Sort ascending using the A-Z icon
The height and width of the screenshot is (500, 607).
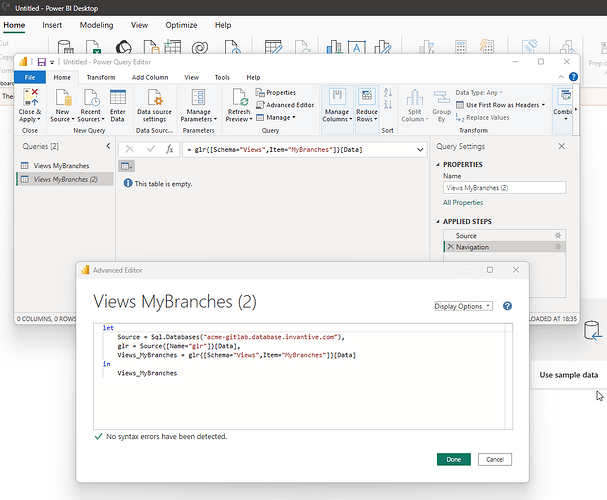coord(388,92)
